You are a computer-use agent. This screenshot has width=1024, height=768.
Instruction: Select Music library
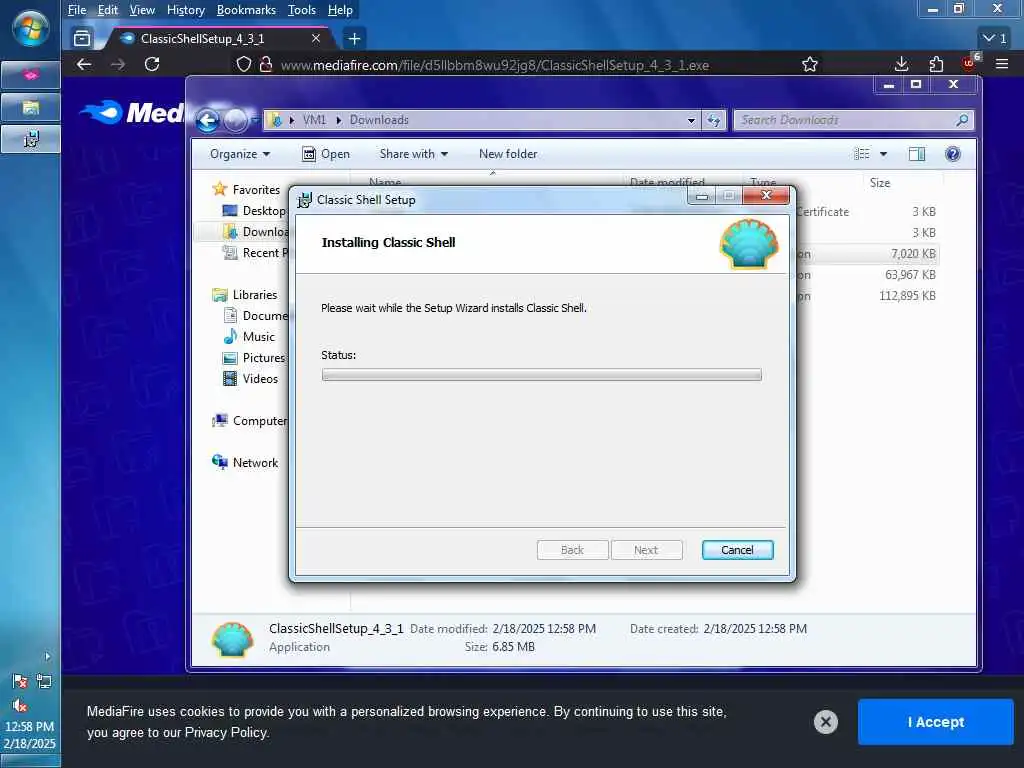(249, 336)
